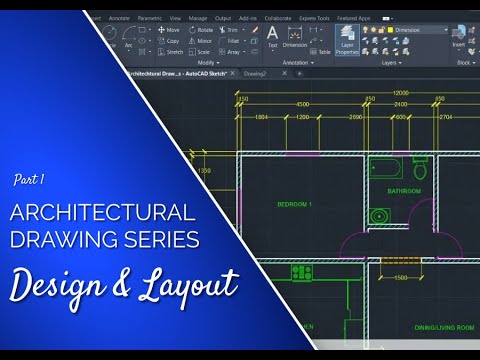Click the yellow layer color swatch
Screen dimensions: 480x360
click(x=390, y=30)
